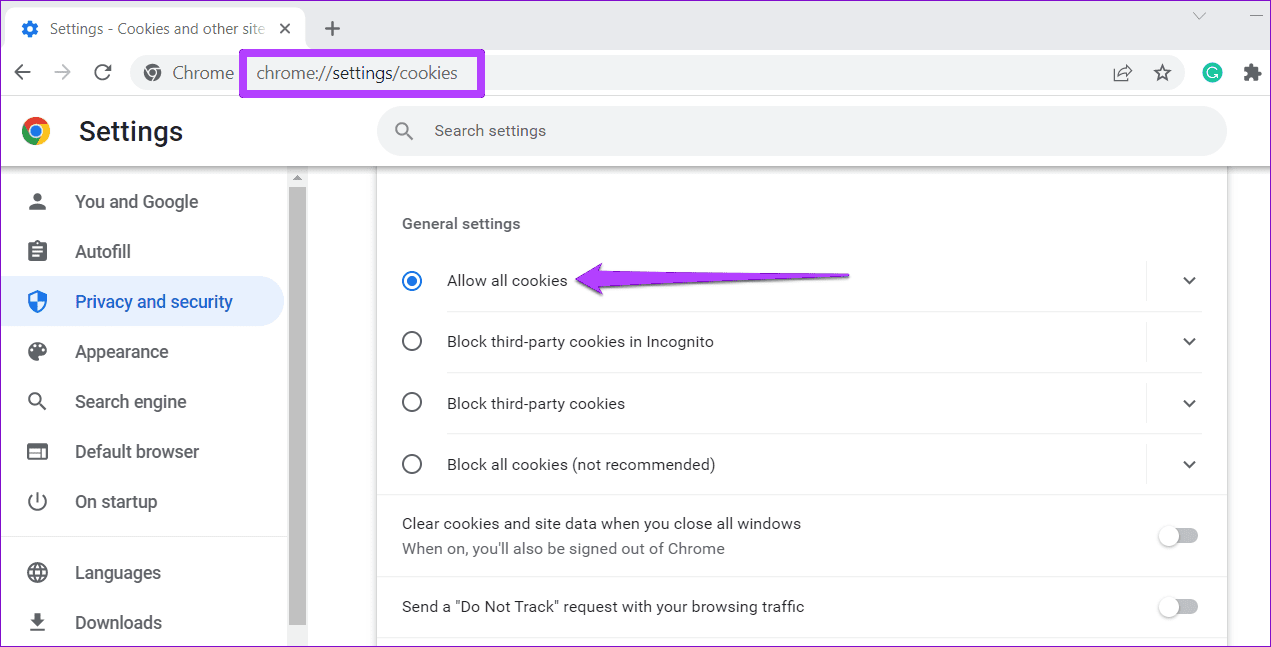The height and width of the screenshot is (647, 1271).
Task: Open the You and Google section
Action: coord(136,201)
